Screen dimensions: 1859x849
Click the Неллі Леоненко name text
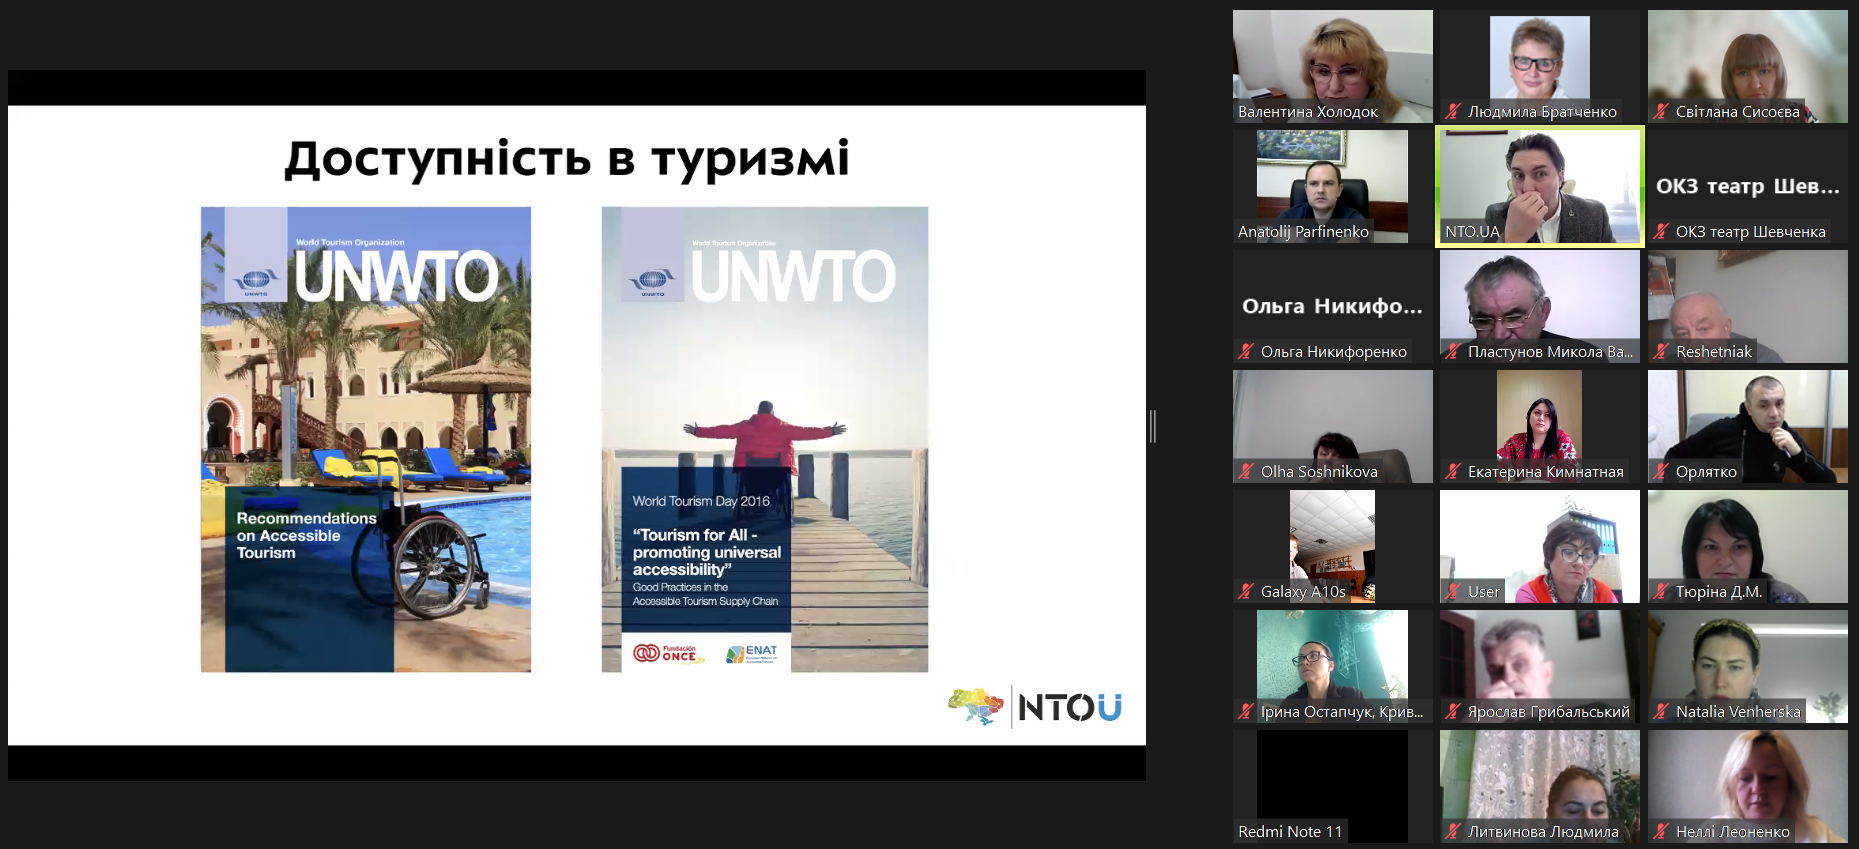coord(1733,832)
